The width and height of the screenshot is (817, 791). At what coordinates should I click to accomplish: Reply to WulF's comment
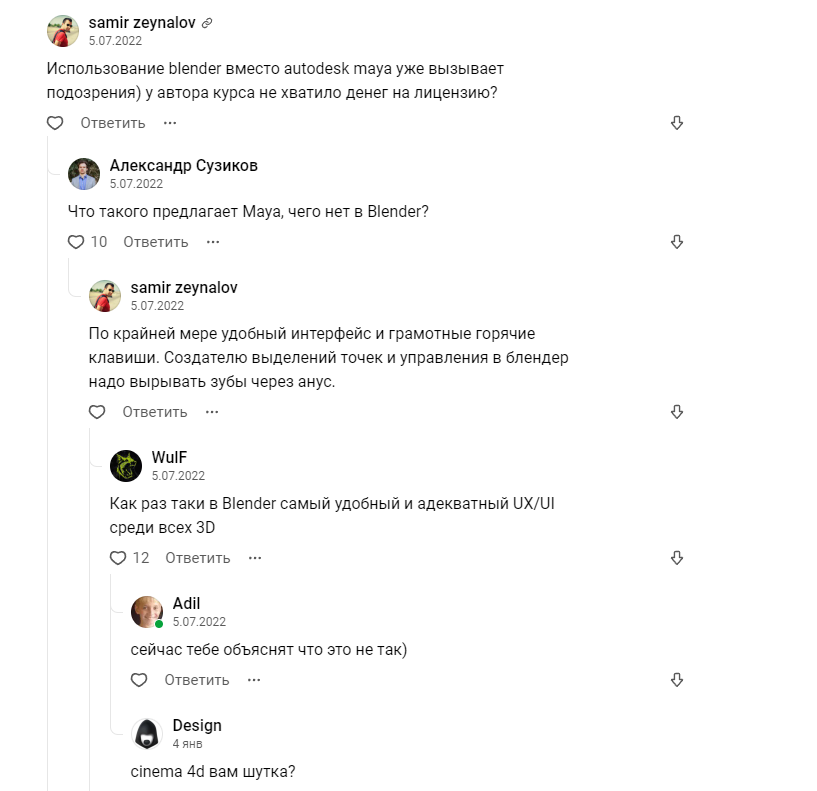tap(198, 558)
